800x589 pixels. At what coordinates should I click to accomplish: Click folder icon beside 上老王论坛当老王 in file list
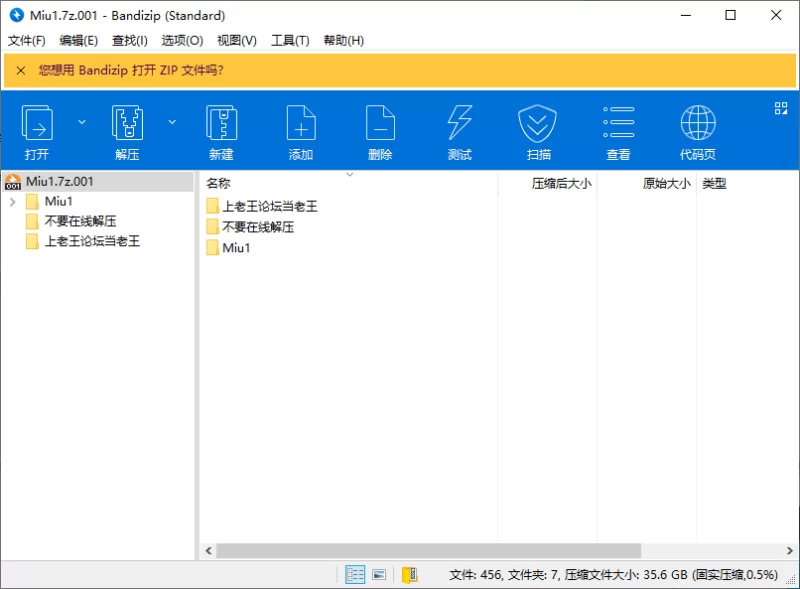click(x=213, y=206)
